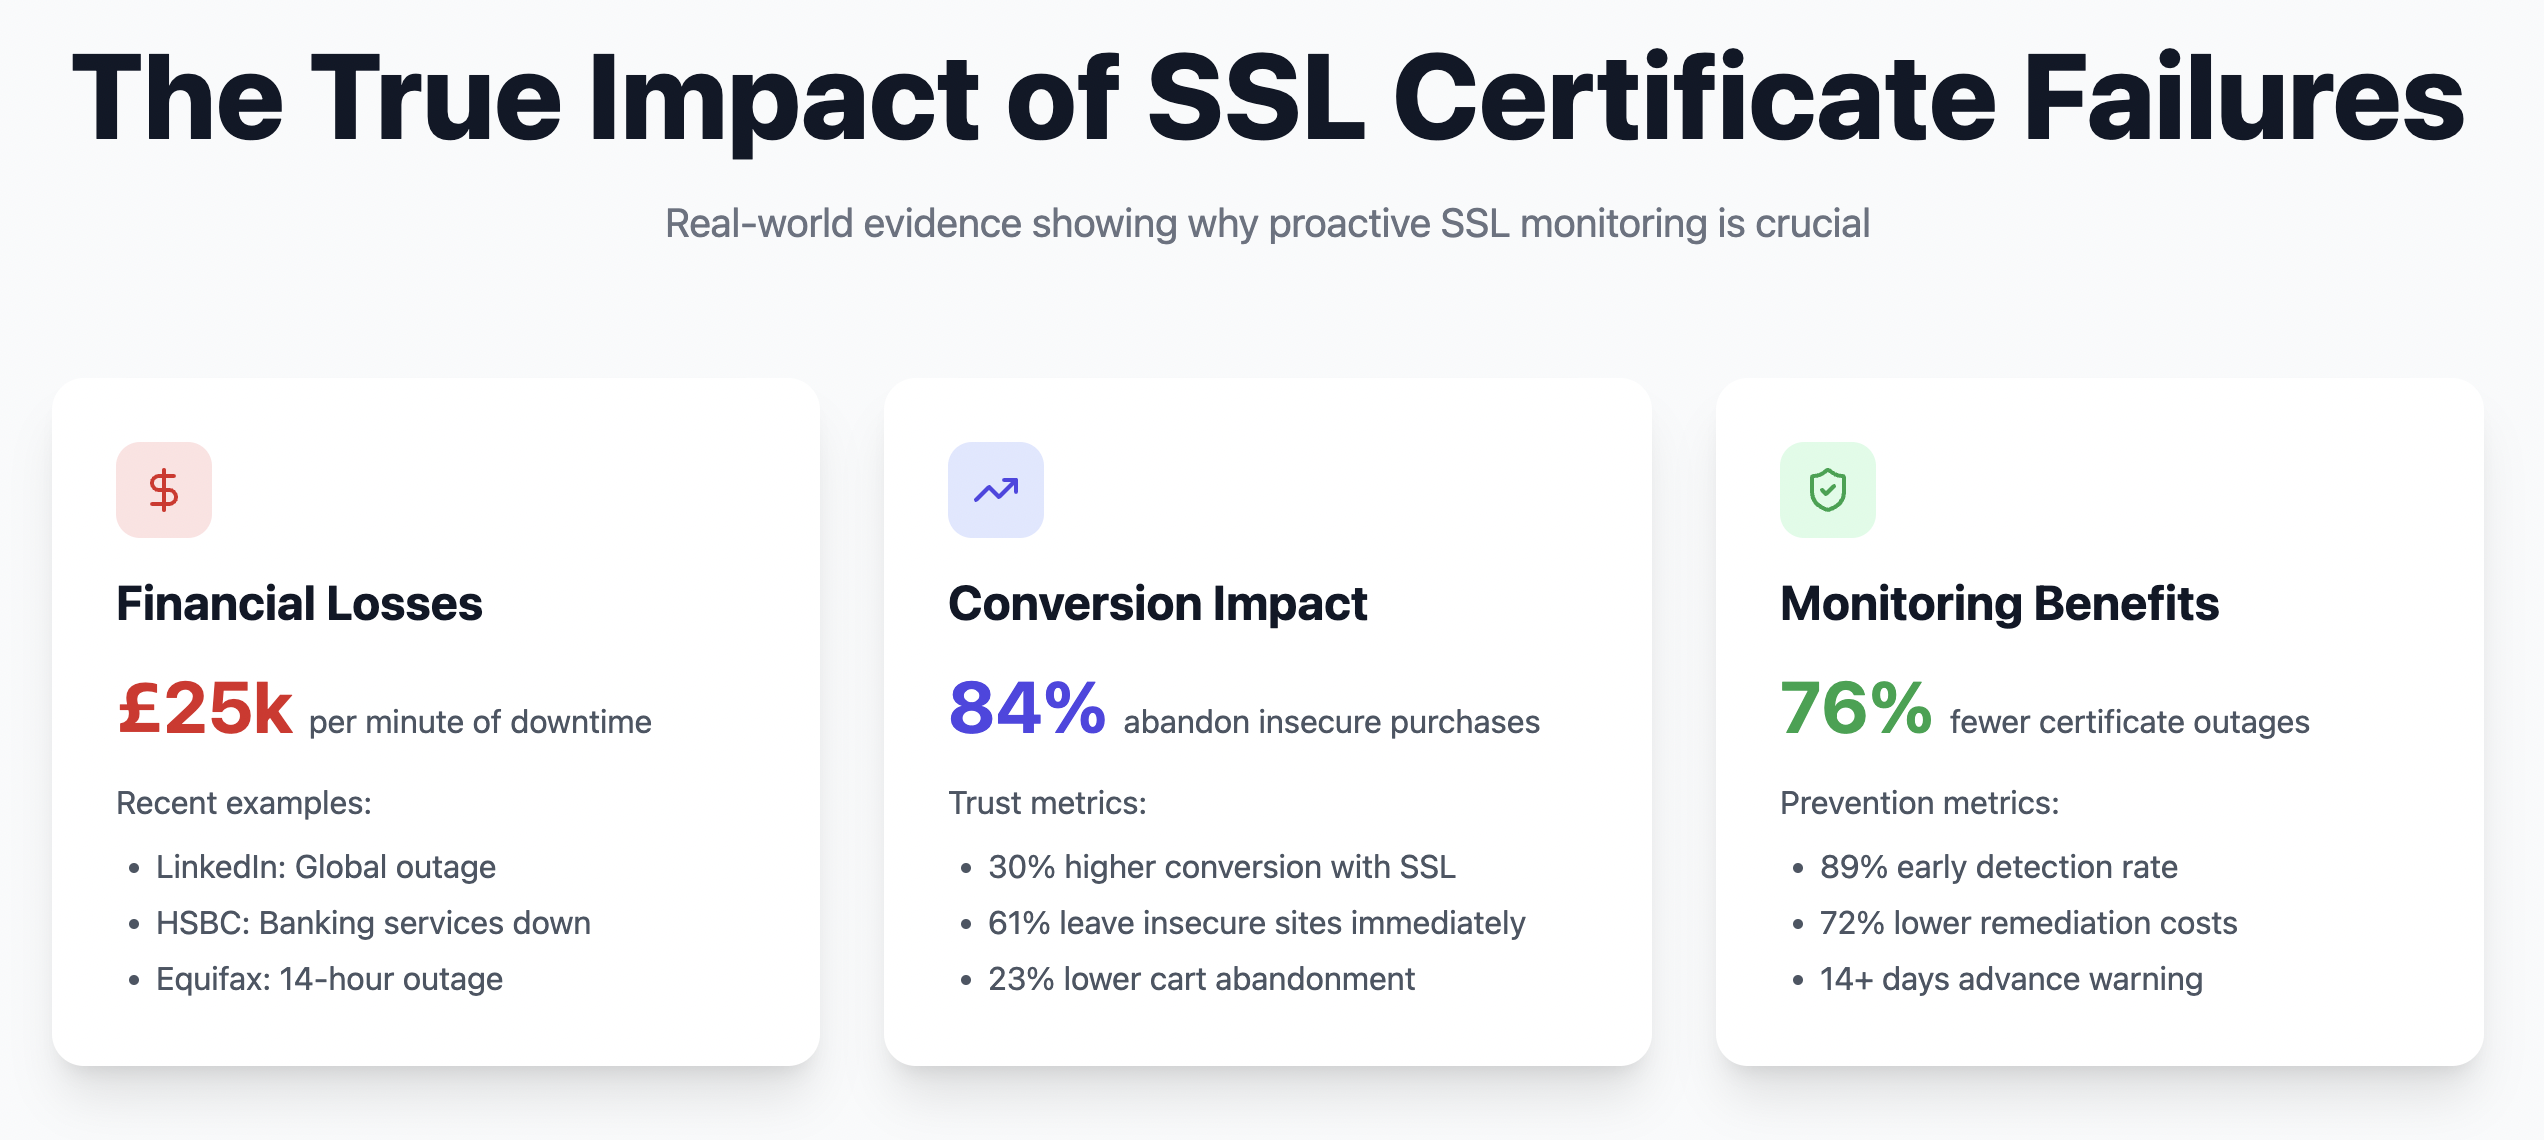Click the 89% early detection rate item
The height and width of the screenshot is (1140, 2544).
1998,867
